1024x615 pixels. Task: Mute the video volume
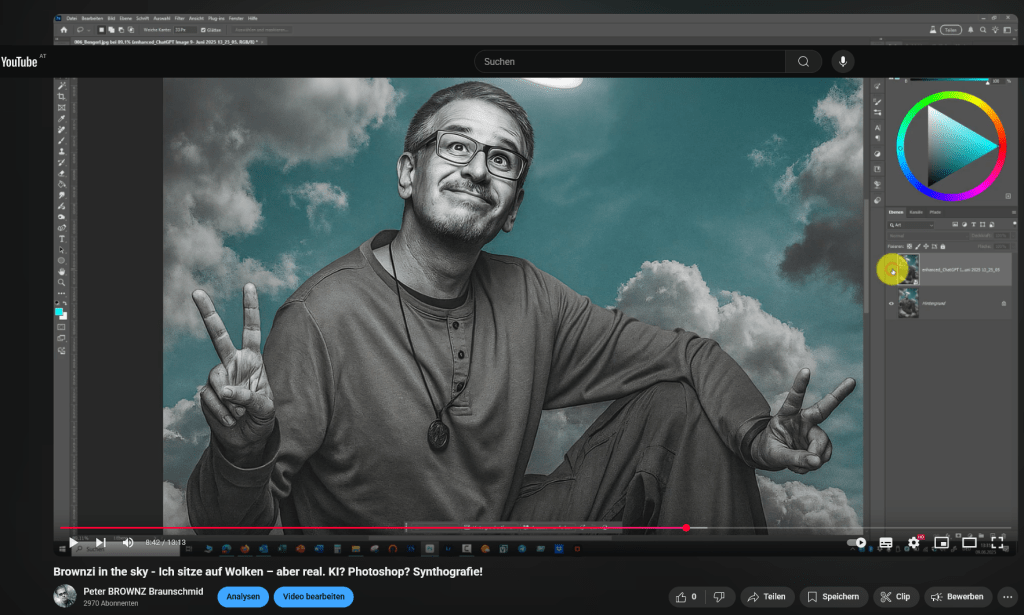(x=128, y=542)
